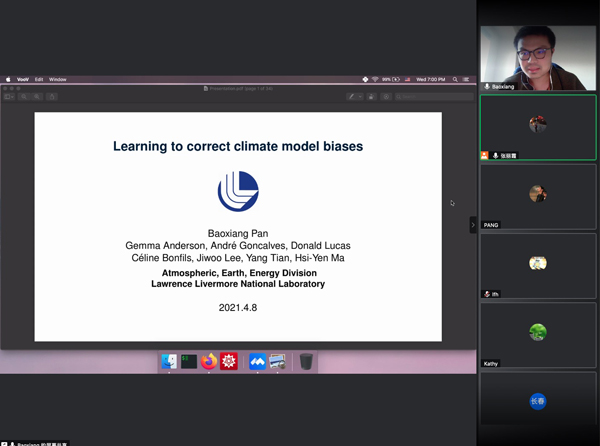Screen dimensions: 600x446
Task: Select the active speaker participant tile
Action: tap(538, 127)
